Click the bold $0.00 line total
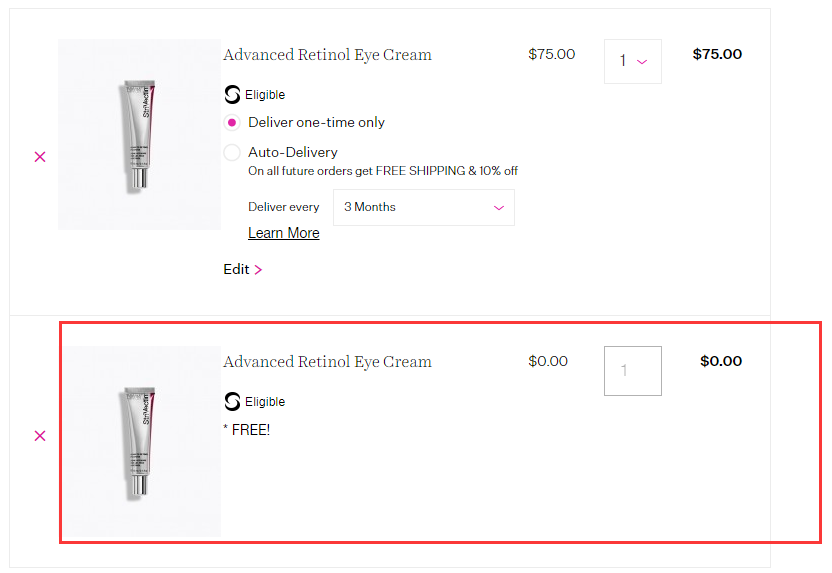The width and height of the screenshot is (832, 573). tap(721, 362)
